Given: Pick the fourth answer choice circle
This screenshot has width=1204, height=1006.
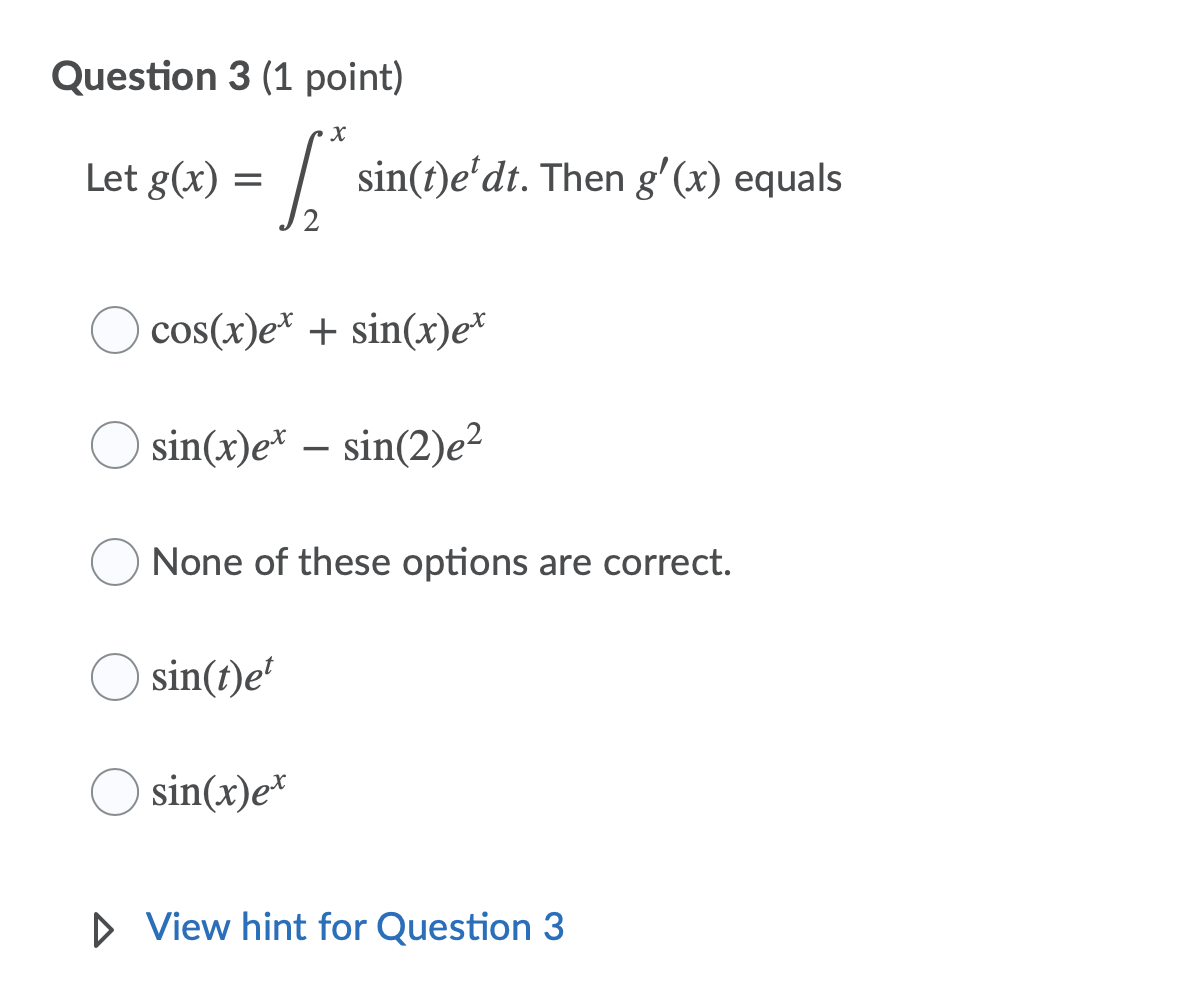Looking at the screenshot, I should 114,677.
